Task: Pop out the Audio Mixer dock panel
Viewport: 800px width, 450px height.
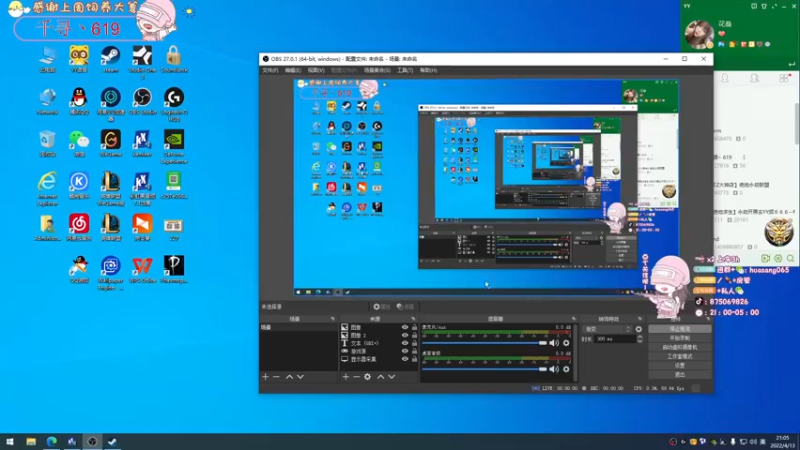Action: click(x=573, y=319)
